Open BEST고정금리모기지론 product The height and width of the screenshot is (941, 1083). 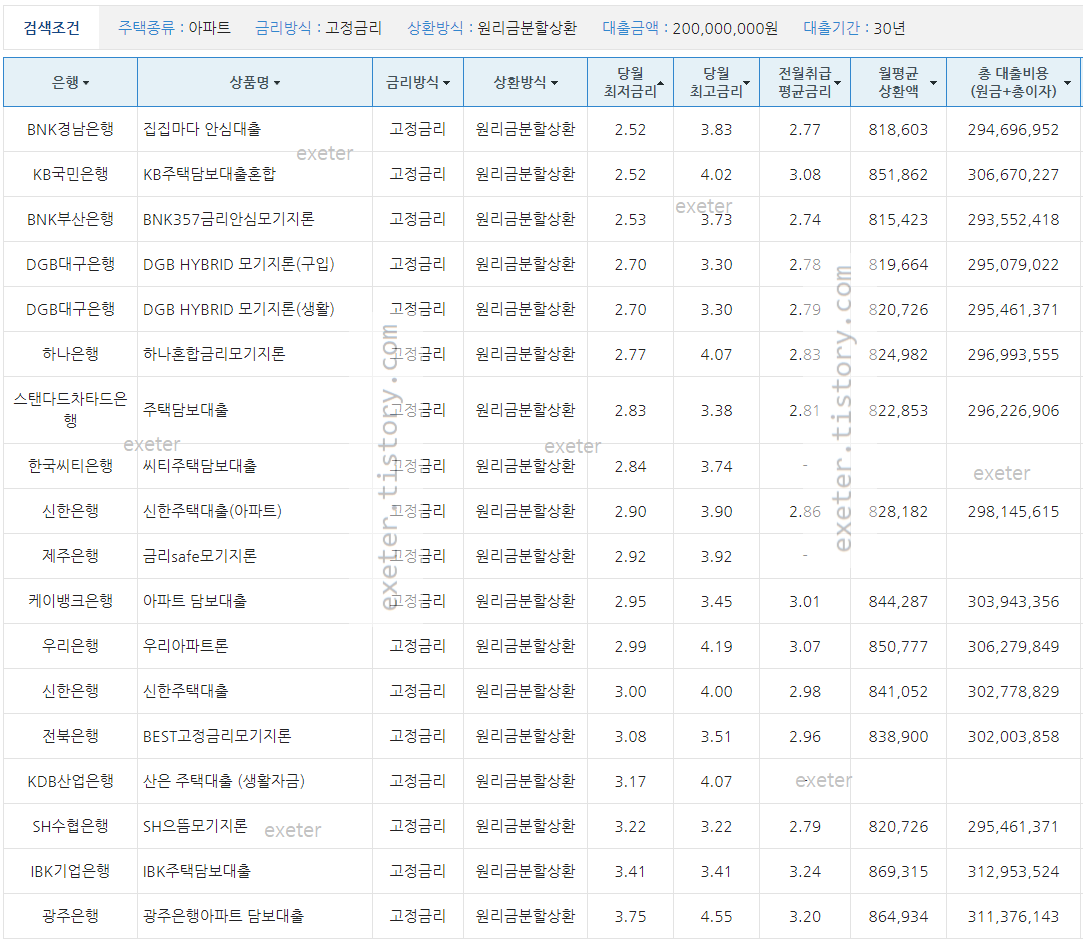click(217, 736)
